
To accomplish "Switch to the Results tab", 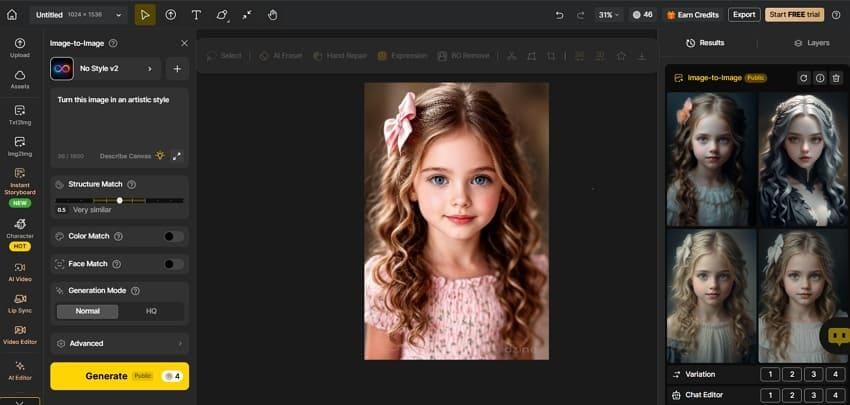I will (x=705, y=43).
